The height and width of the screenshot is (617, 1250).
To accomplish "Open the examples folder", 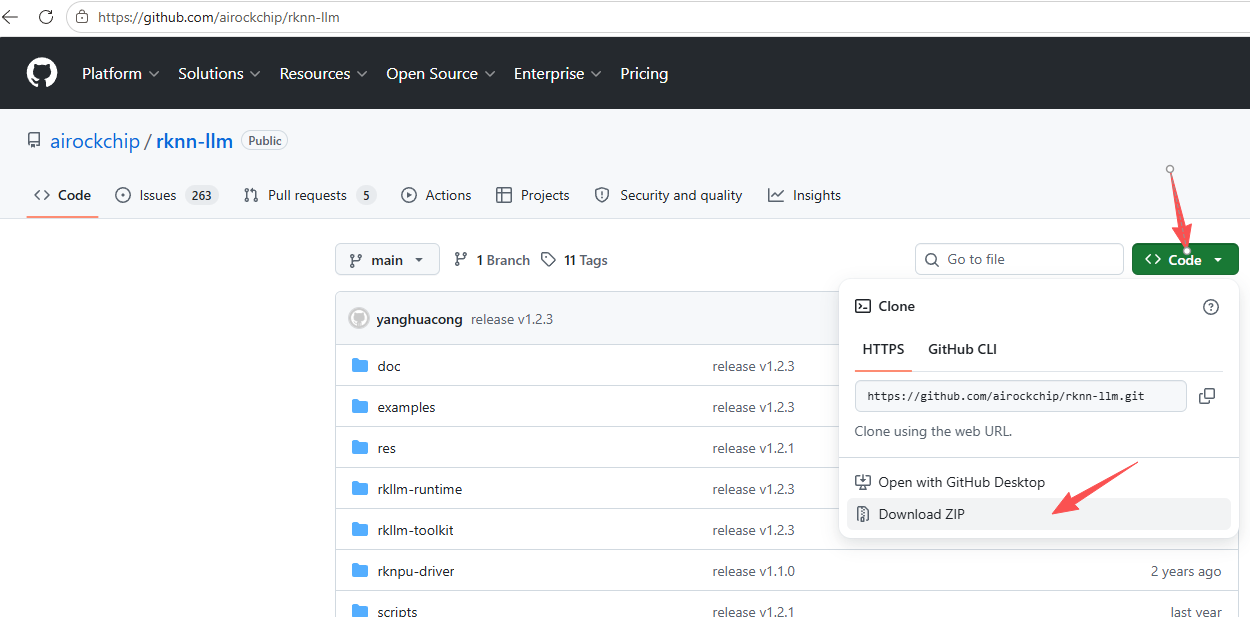I will click(x=406, y=407).
